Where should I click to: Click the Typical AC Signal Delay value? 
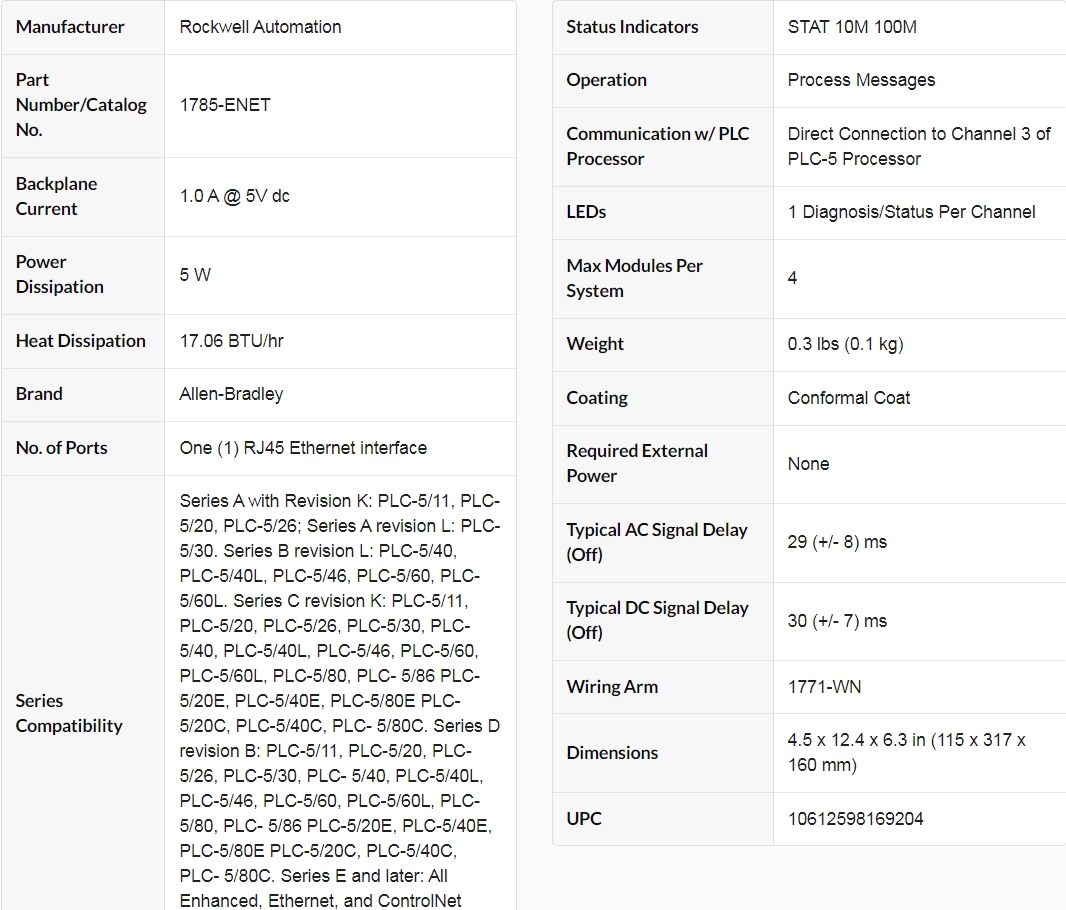click(x=837, y=542)
